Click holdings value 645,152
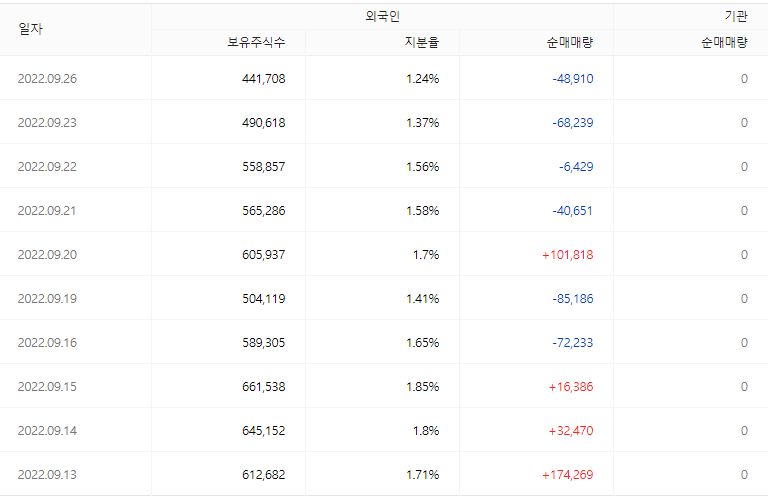 (264, 431)
